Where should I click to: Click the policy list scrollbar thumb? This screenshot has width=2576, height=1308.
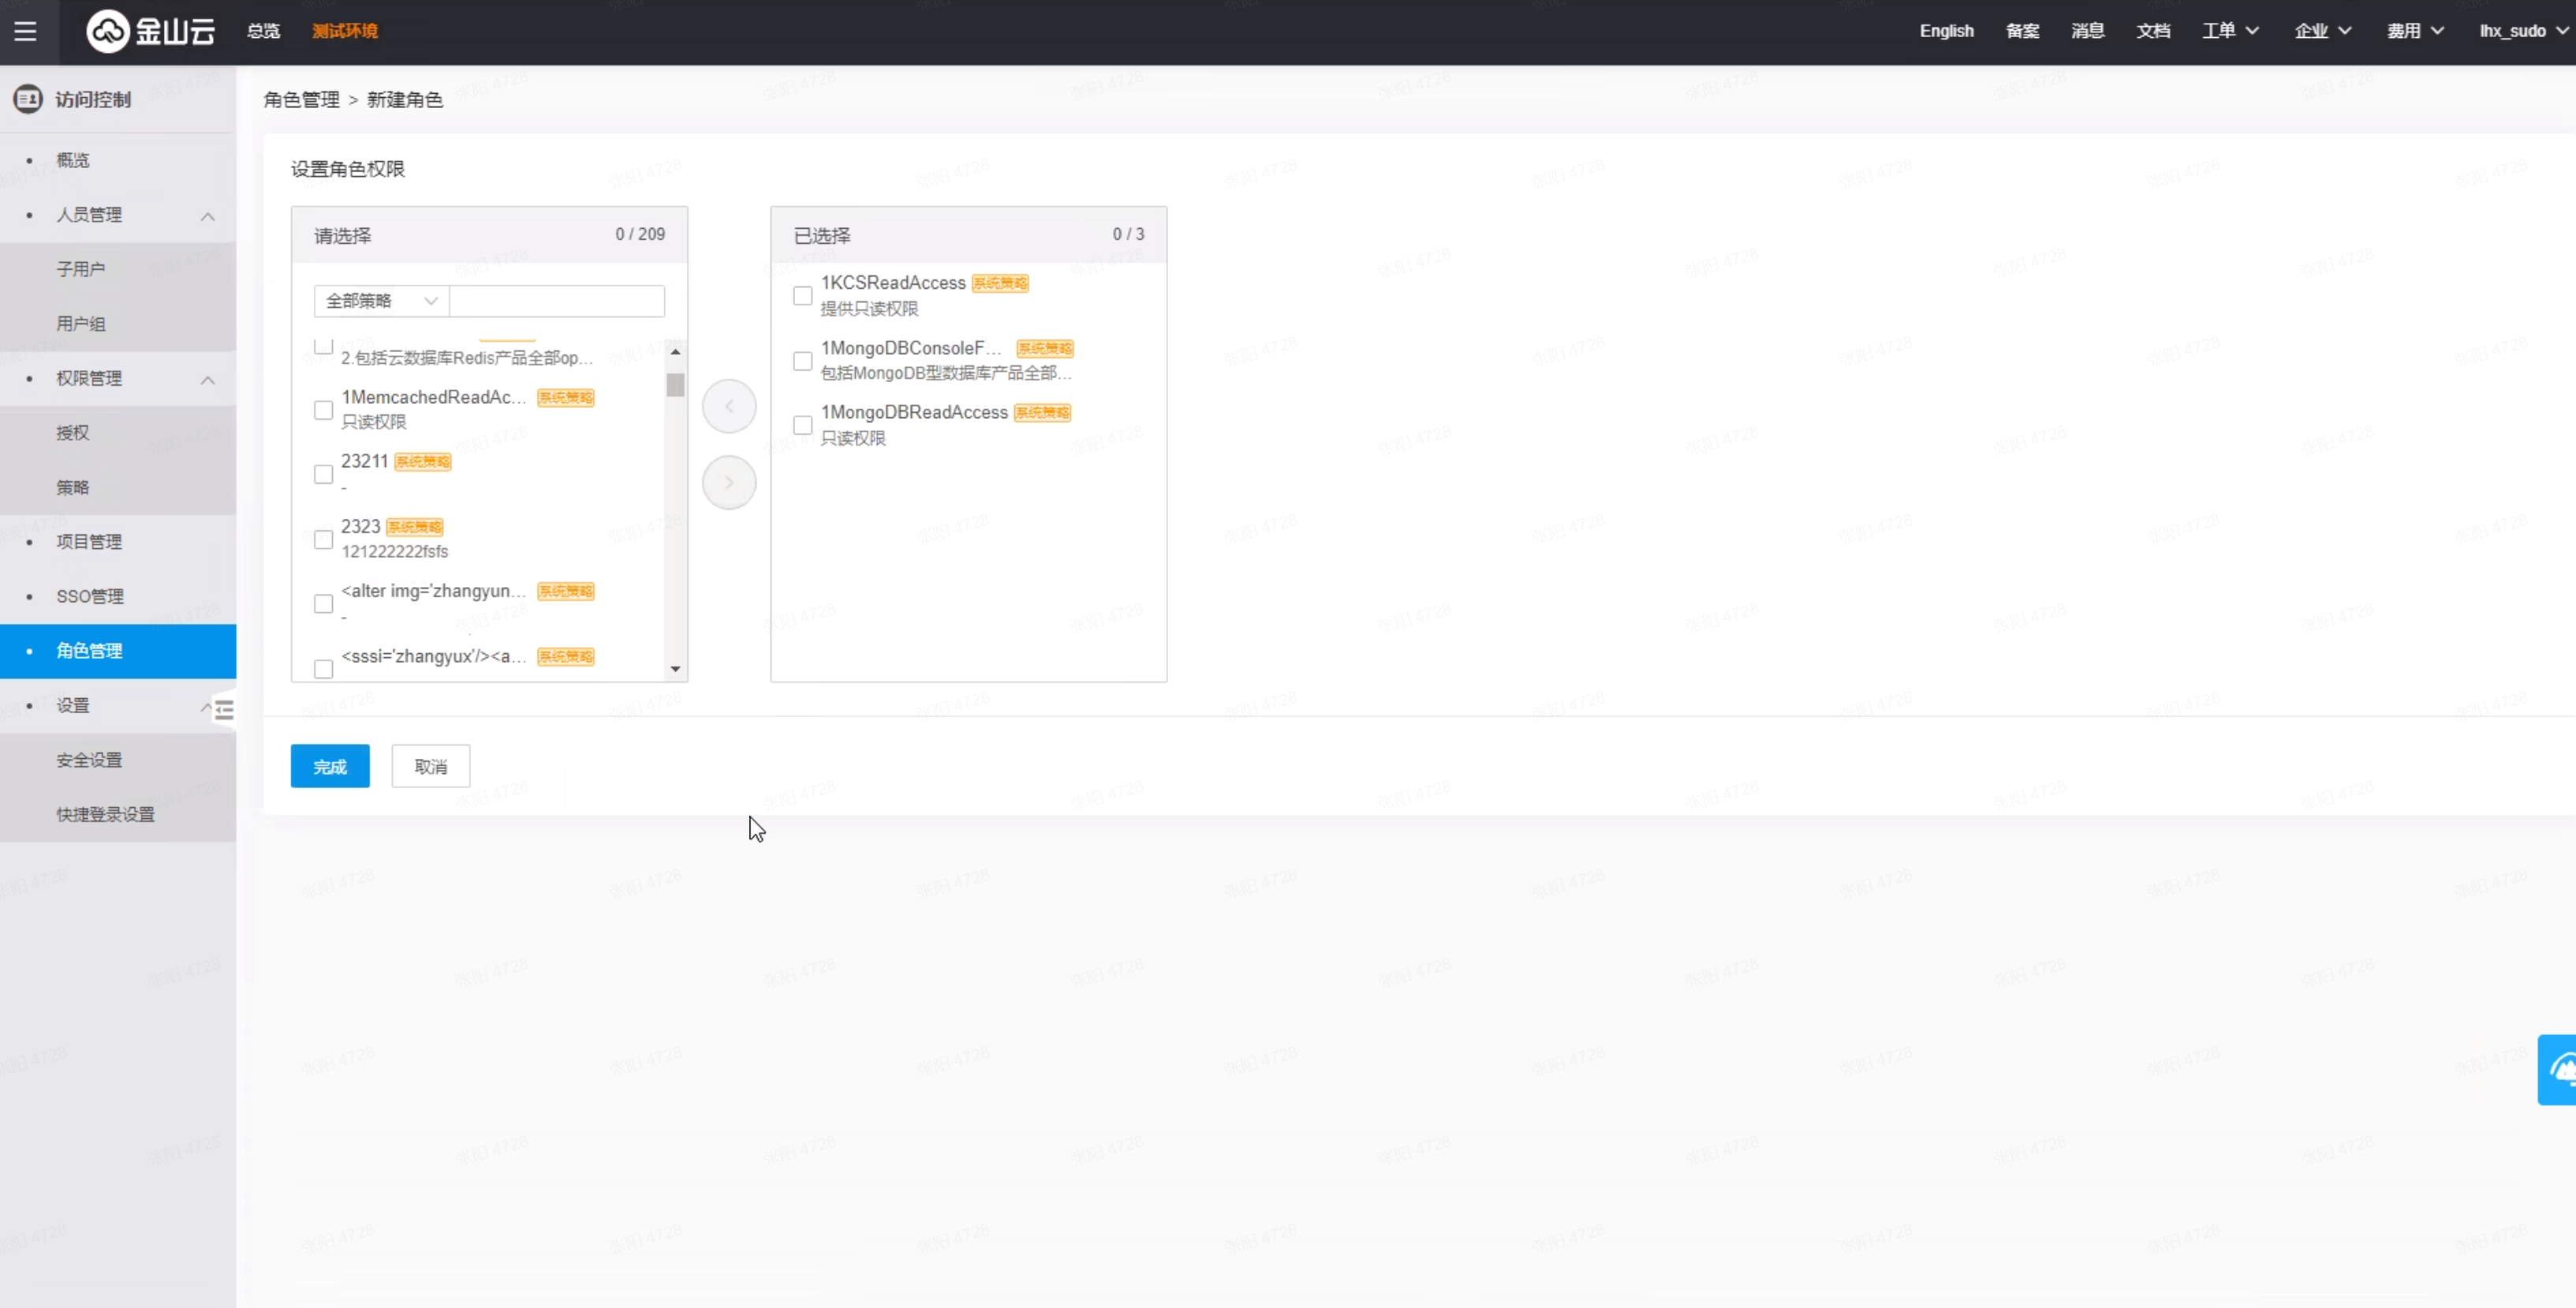[676, 385]
